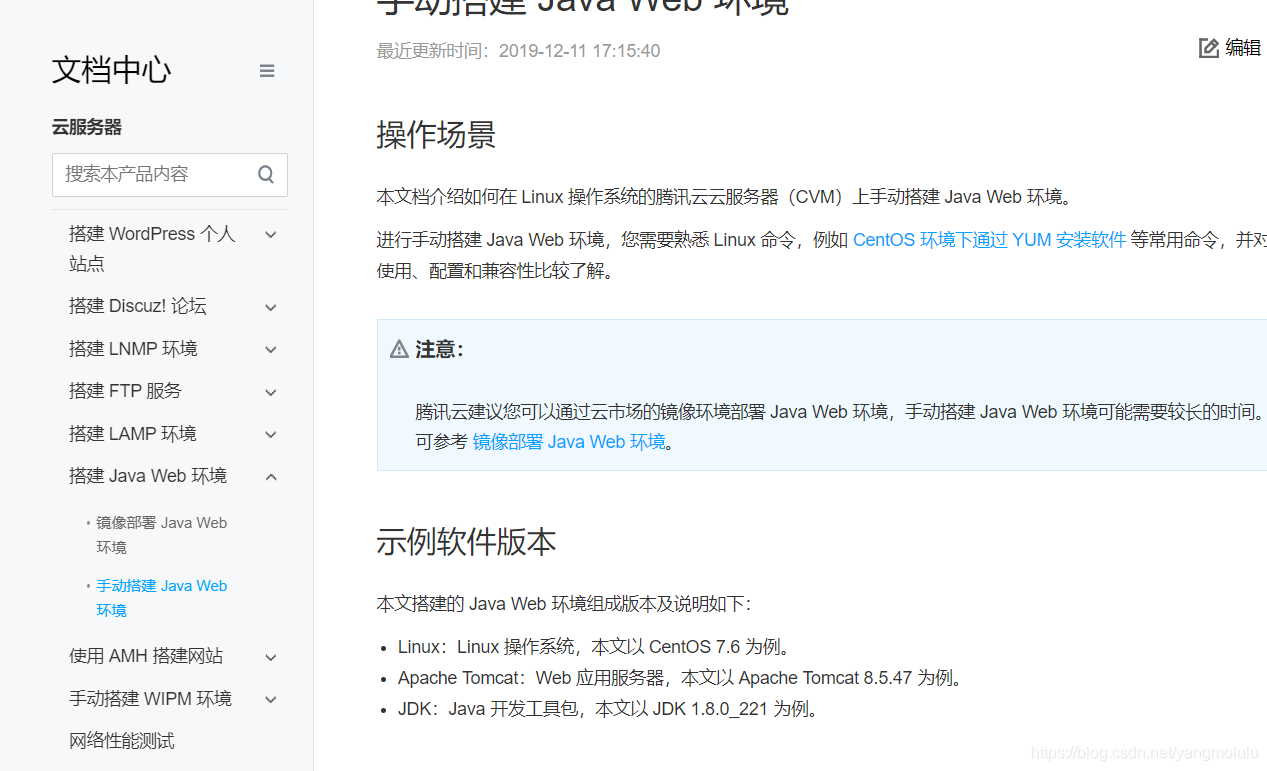Open the 文档中心 home title
The image size is (1267, 771).
tap(110, 70)
